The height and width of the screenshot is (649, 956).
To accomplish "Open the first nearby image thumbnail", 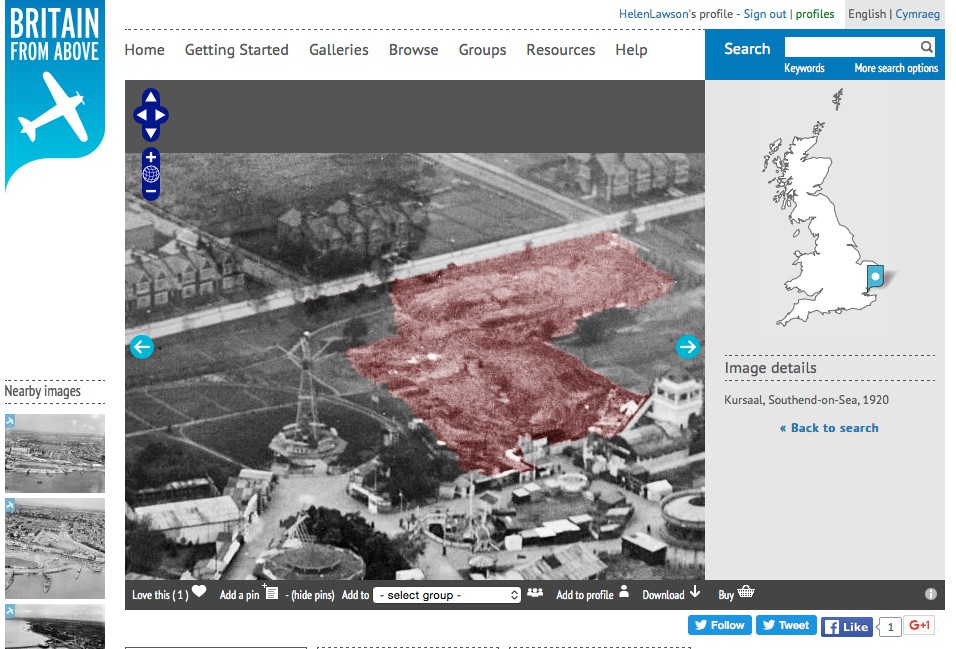I will pyautogui.click(x=54, y=453).
